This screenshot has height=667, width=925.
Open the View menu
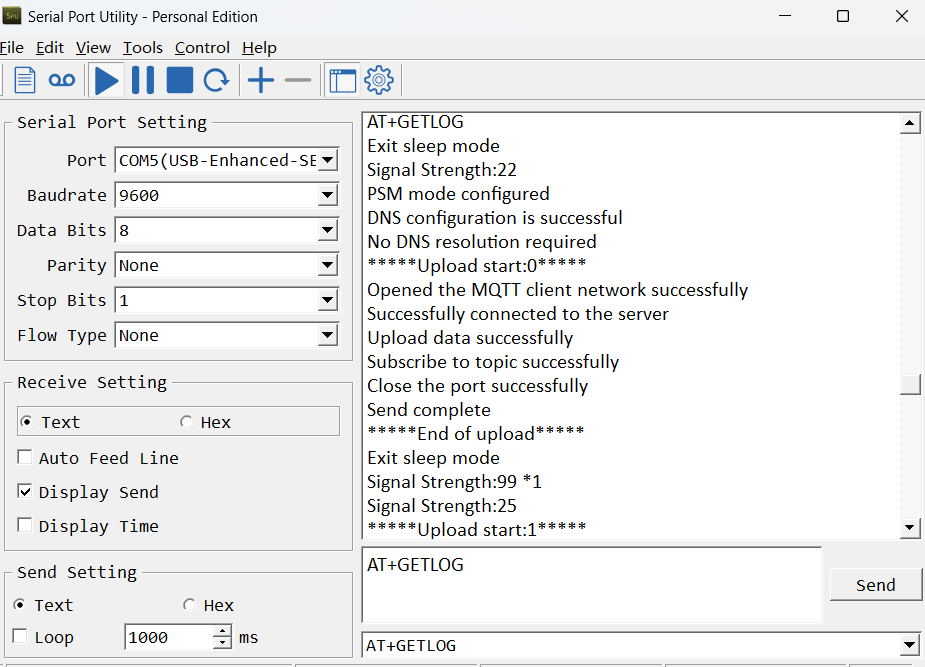click(x=93, y=48)
